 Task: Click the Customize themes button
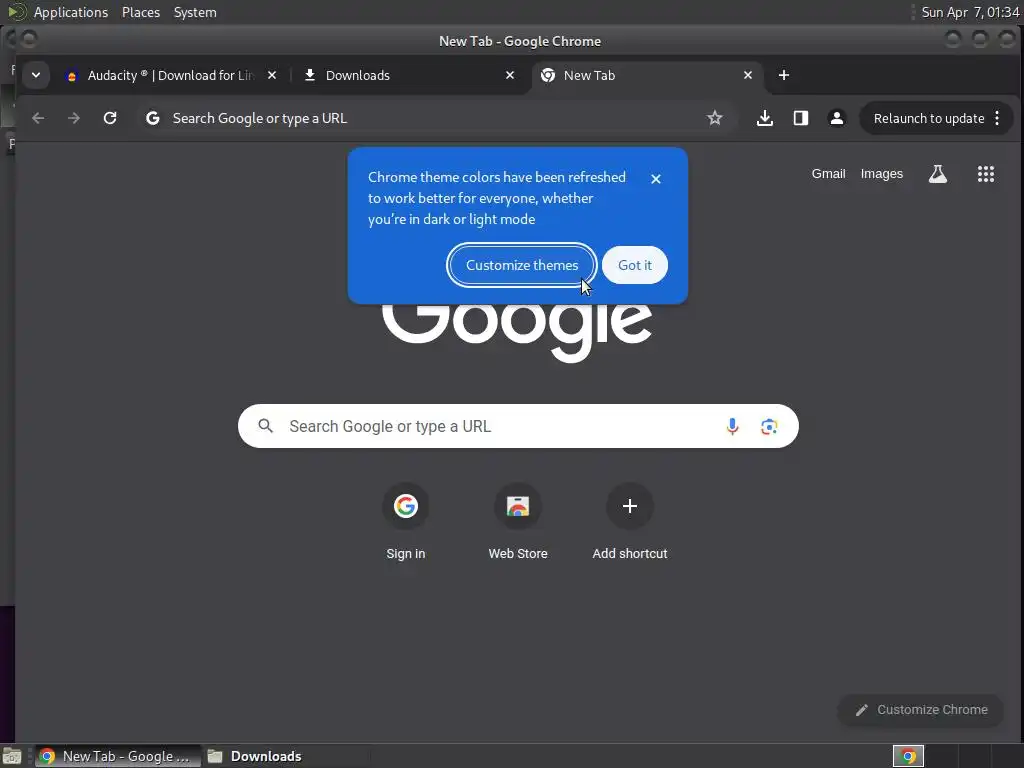pyautogui.click(x=522, y=265)
